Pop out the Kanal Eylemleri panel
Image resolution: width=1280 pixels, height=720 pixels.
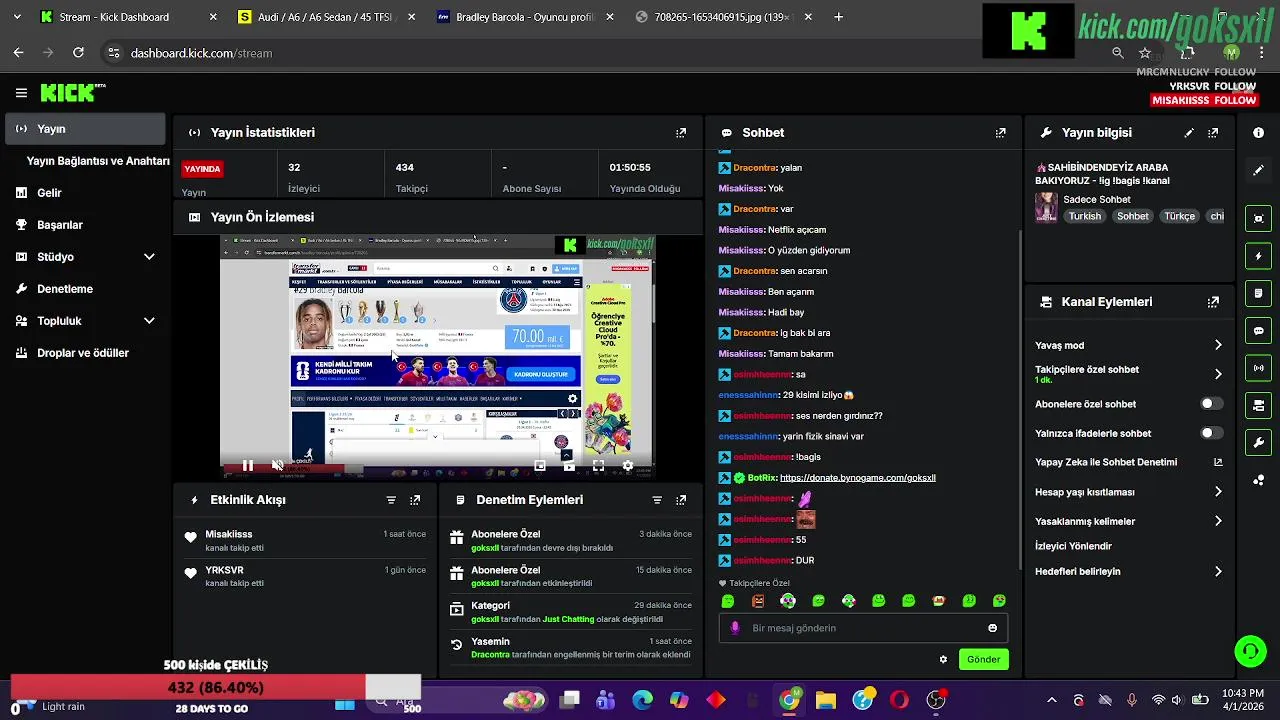(1213, 301)
